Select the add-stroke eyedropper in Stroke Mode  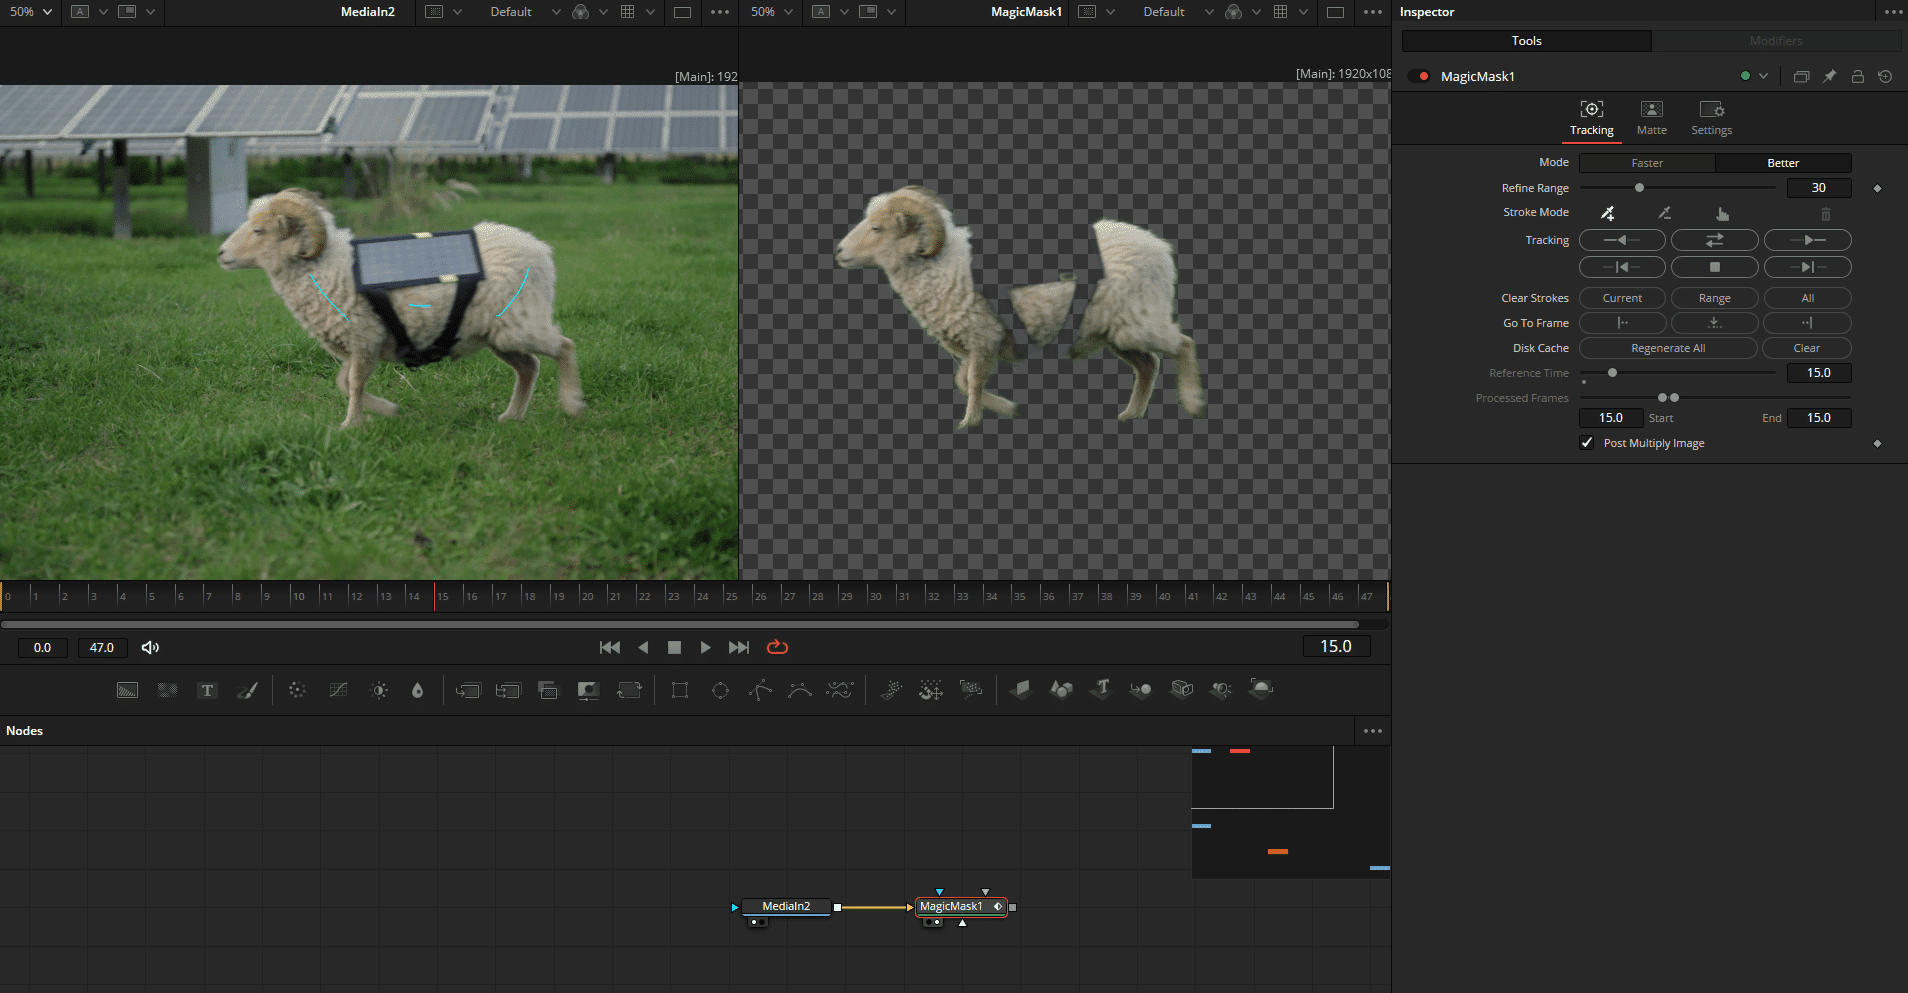point(1608,212)
